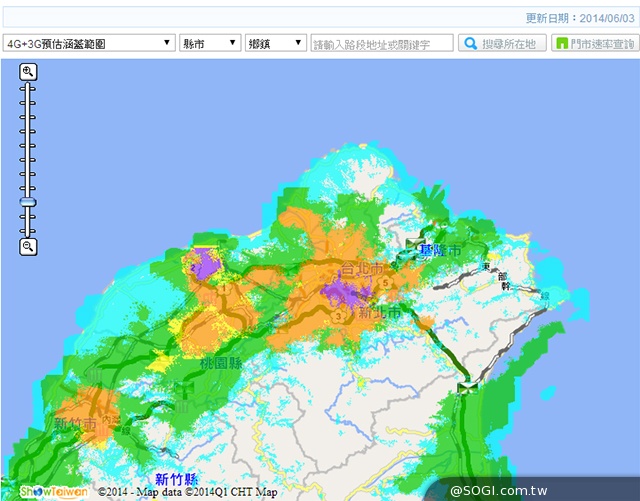640x501 pixels.
Task: Click the green store icon in 門市速率查詢
Action: point(562,44)
